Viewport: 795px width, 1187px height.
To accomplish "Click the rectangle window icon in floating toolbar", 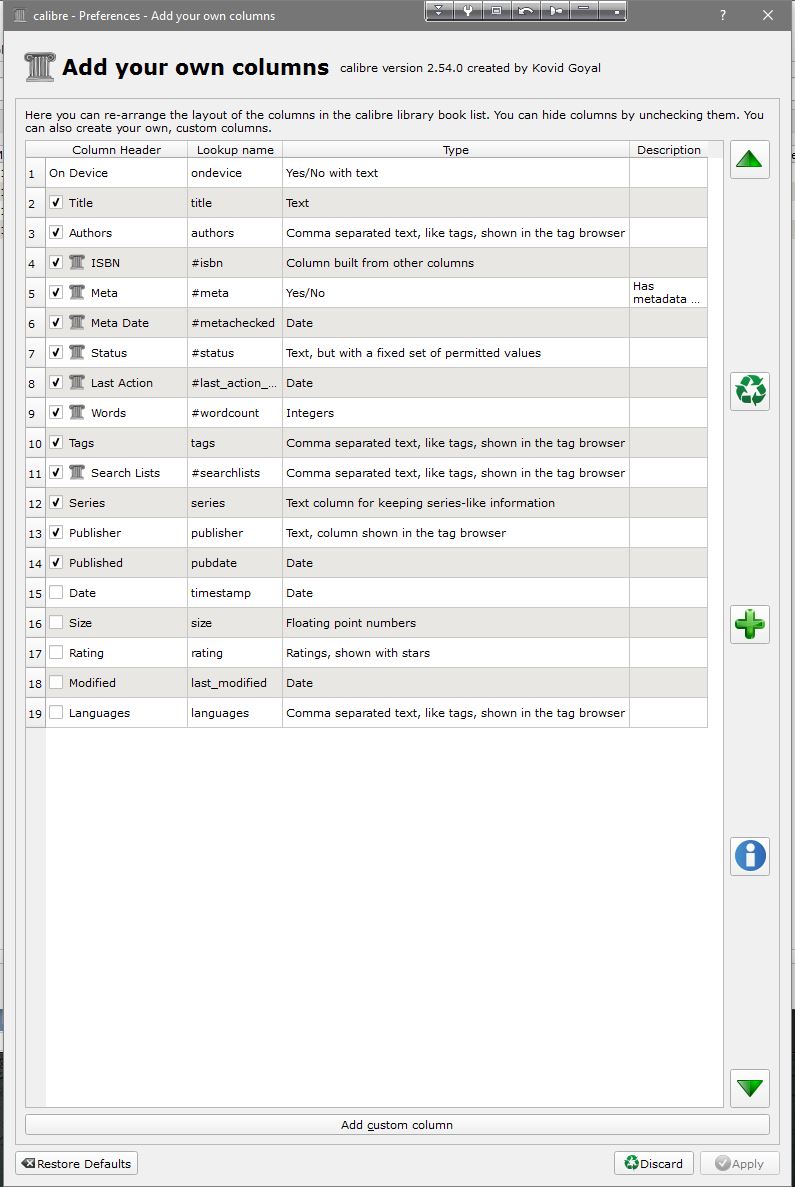I will tap(497, 11).
